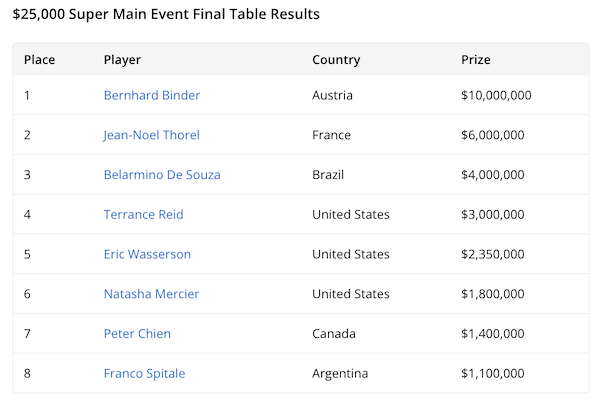This screenshot has height=408, width=600.
Task: Click the Jean-Noel Thorel player link
Action: click(152, 135)
